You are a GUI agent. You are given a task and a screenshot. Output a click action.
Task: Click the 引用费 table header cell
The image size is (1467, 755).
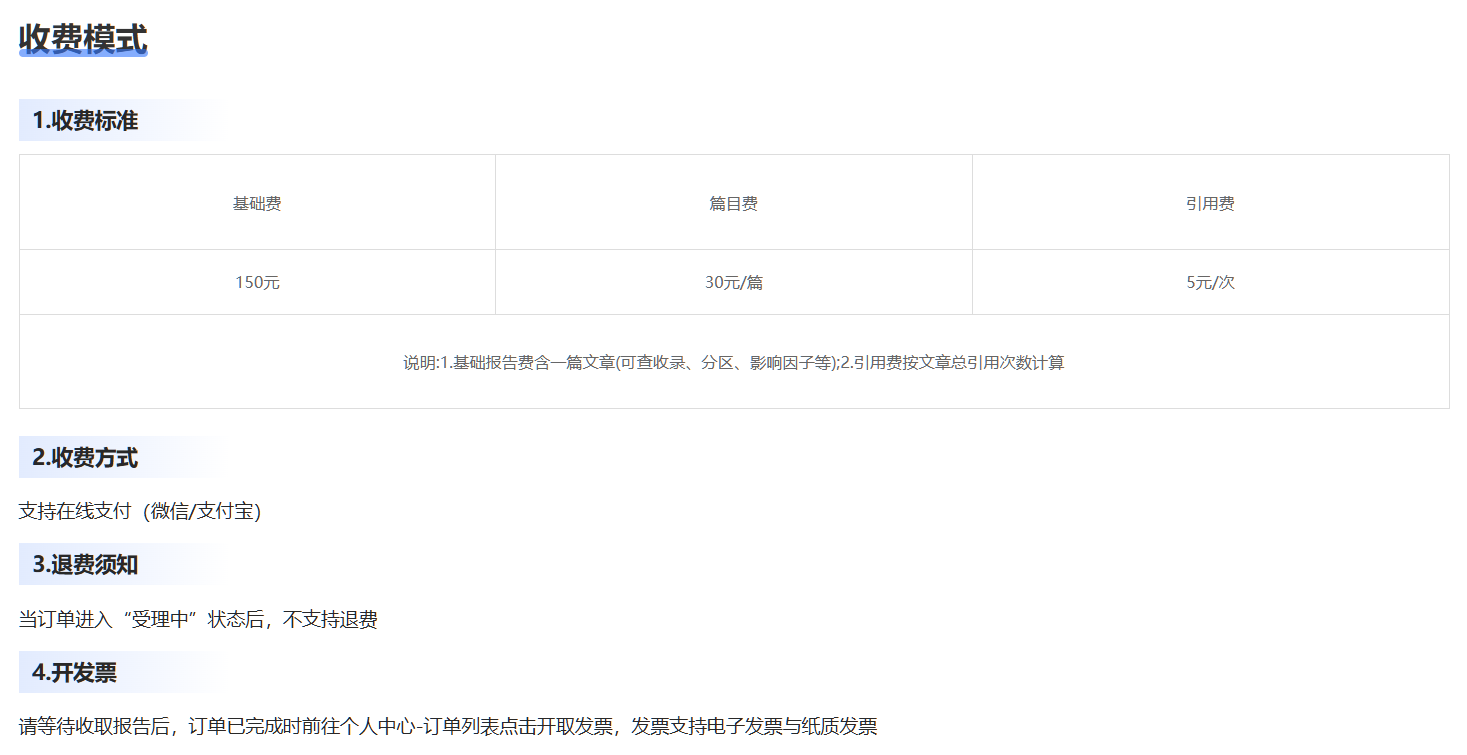click(x=1211, y=203)
